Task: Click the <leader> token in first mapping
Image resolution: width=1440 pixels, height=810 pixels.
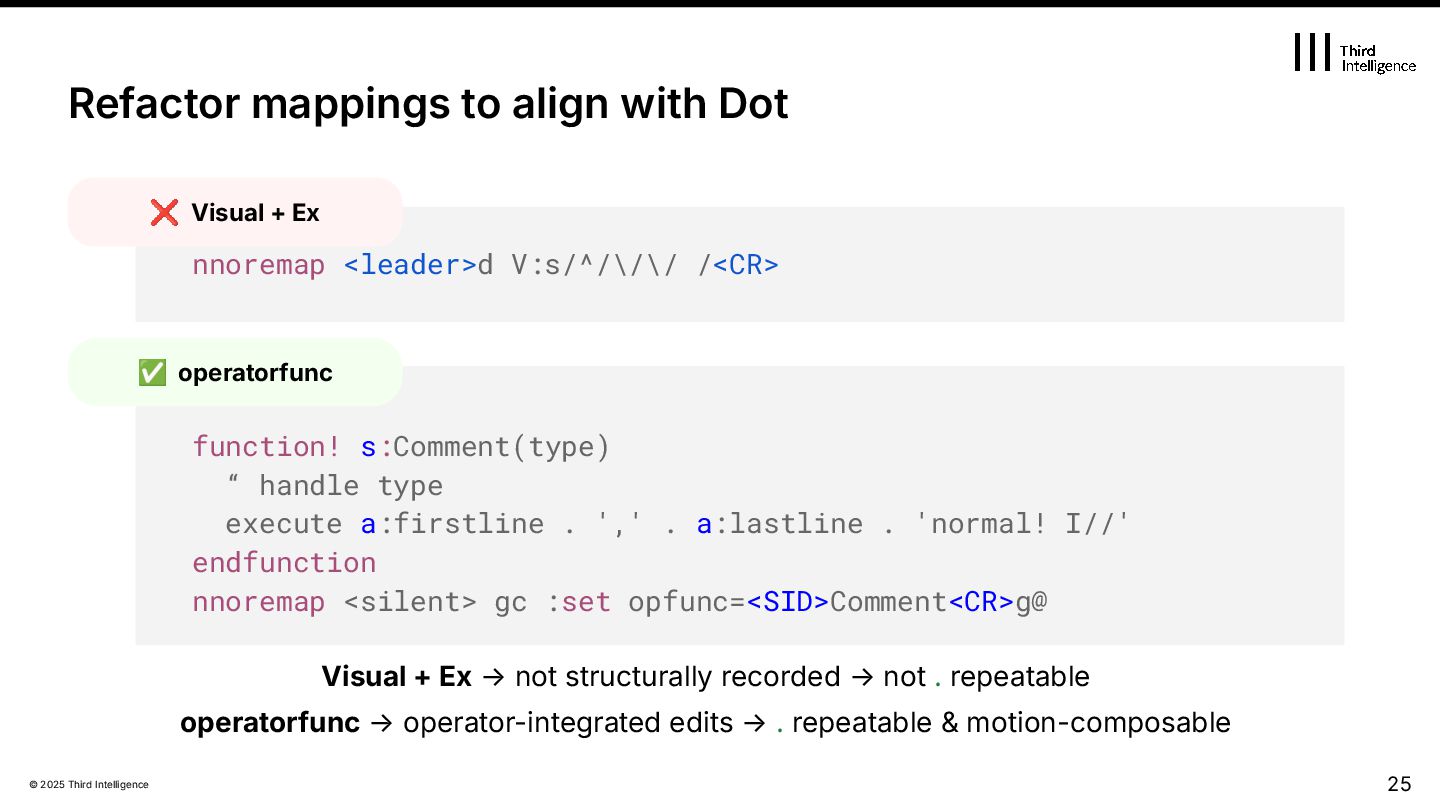Action: 410,265
